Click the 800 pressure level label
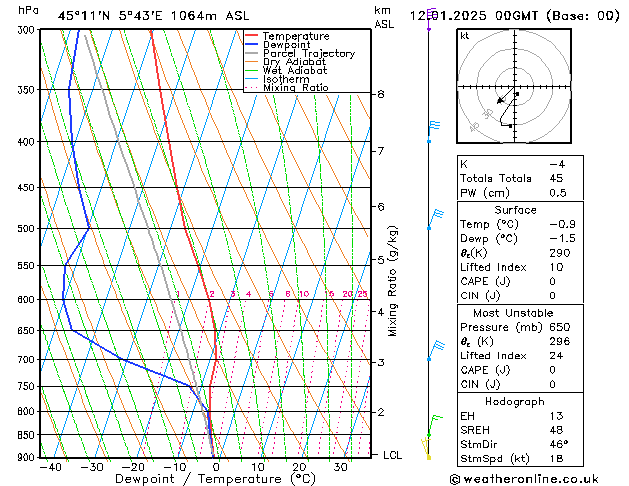Screen dimensions: 629x486 pyautogui.click(x=28, y=411)
